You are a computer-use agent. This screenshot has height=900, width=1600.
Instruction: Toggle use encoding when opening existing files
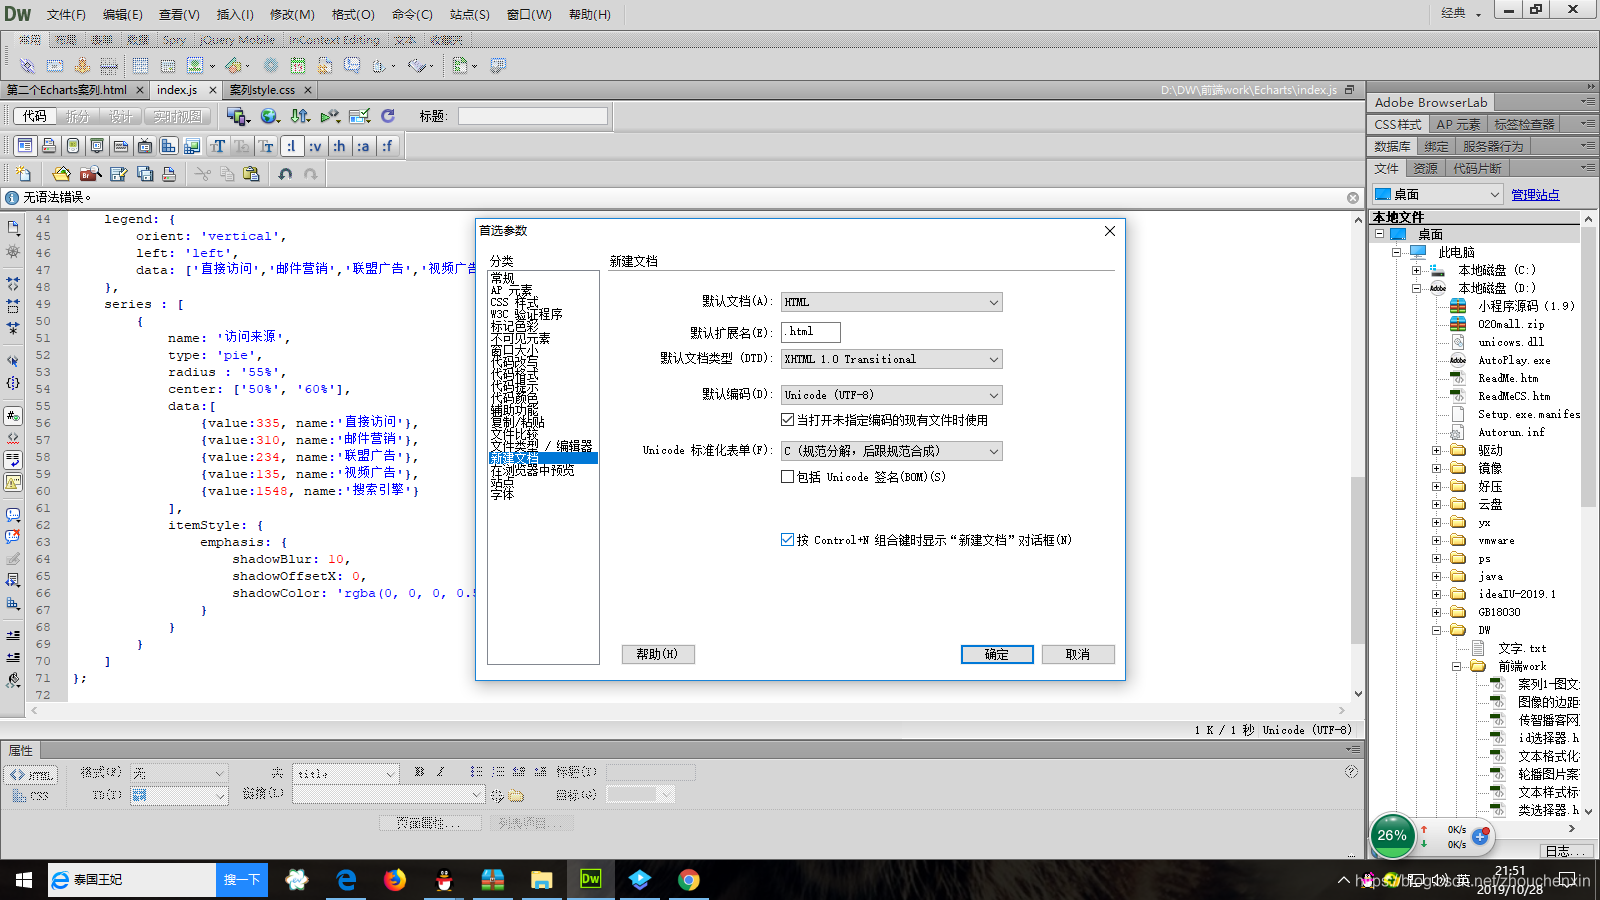[x=788, y=420]
